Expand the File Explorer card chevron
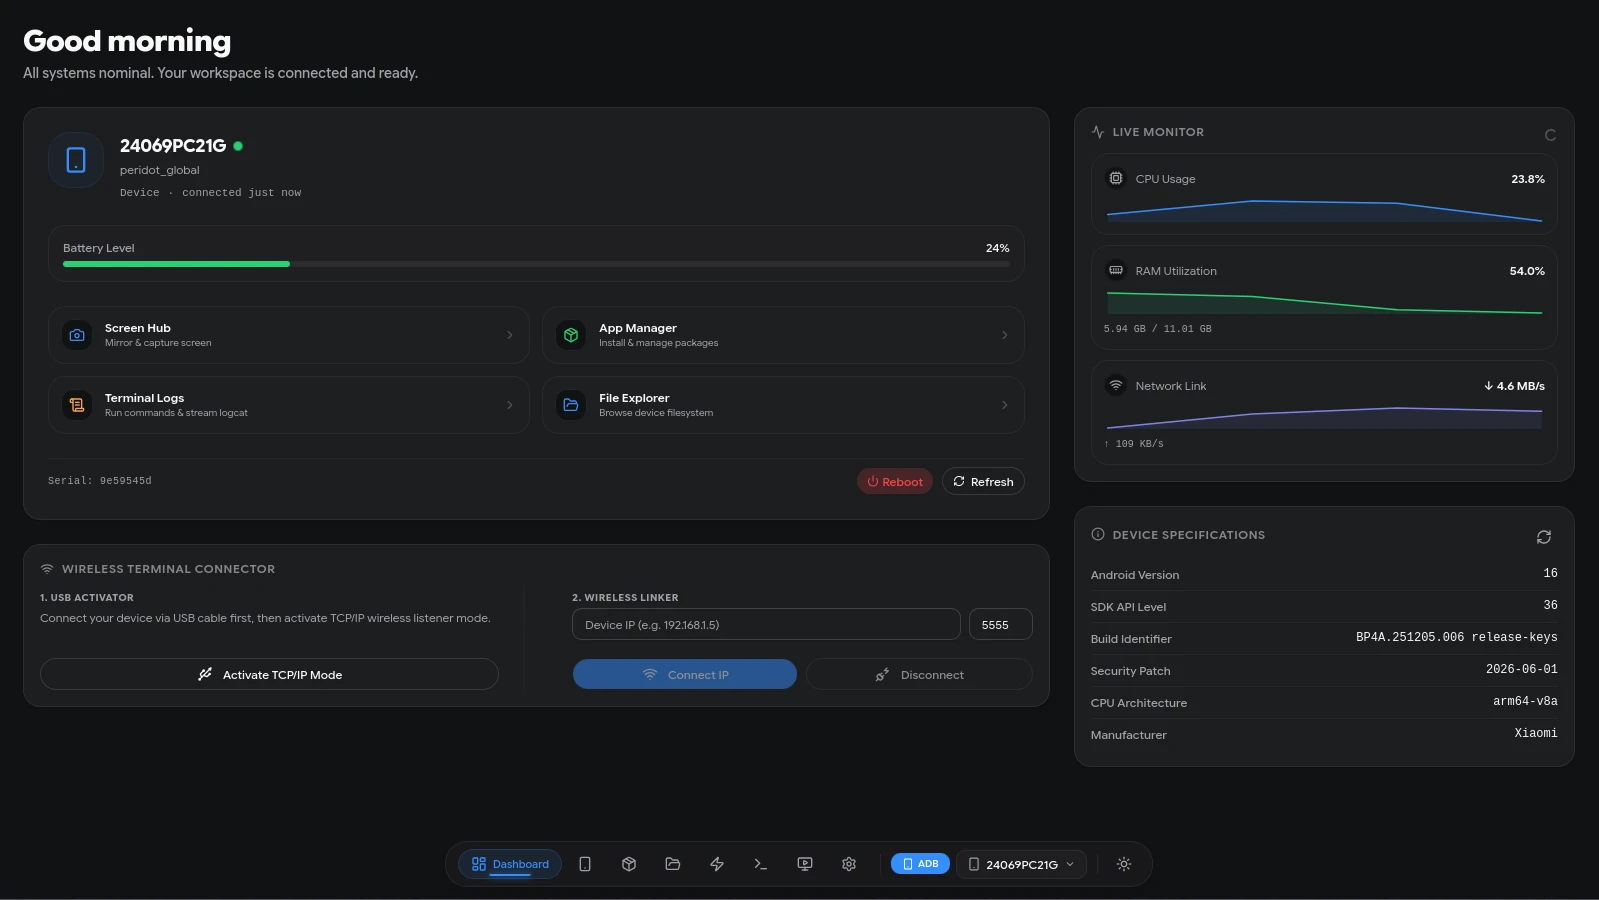This screenshot has width=1599, height=900. pos(1005,405)
